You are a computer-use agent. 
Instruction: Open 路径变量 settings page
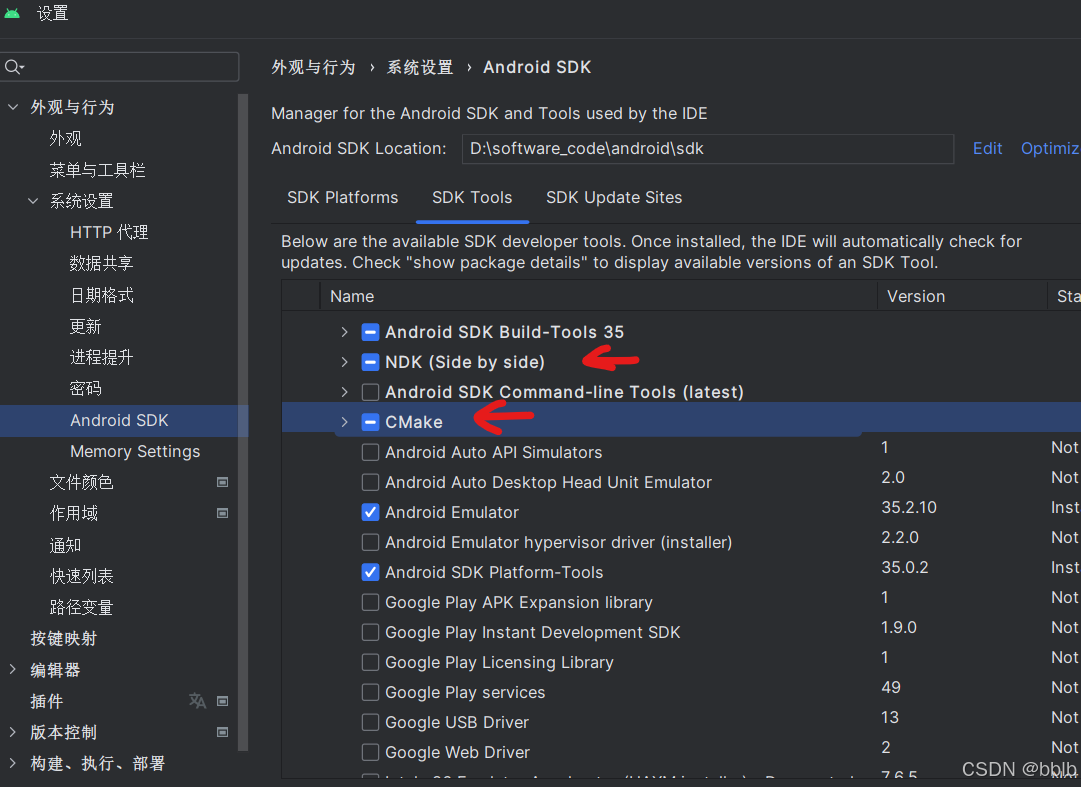pyautogui.click(x=81, y=607)
